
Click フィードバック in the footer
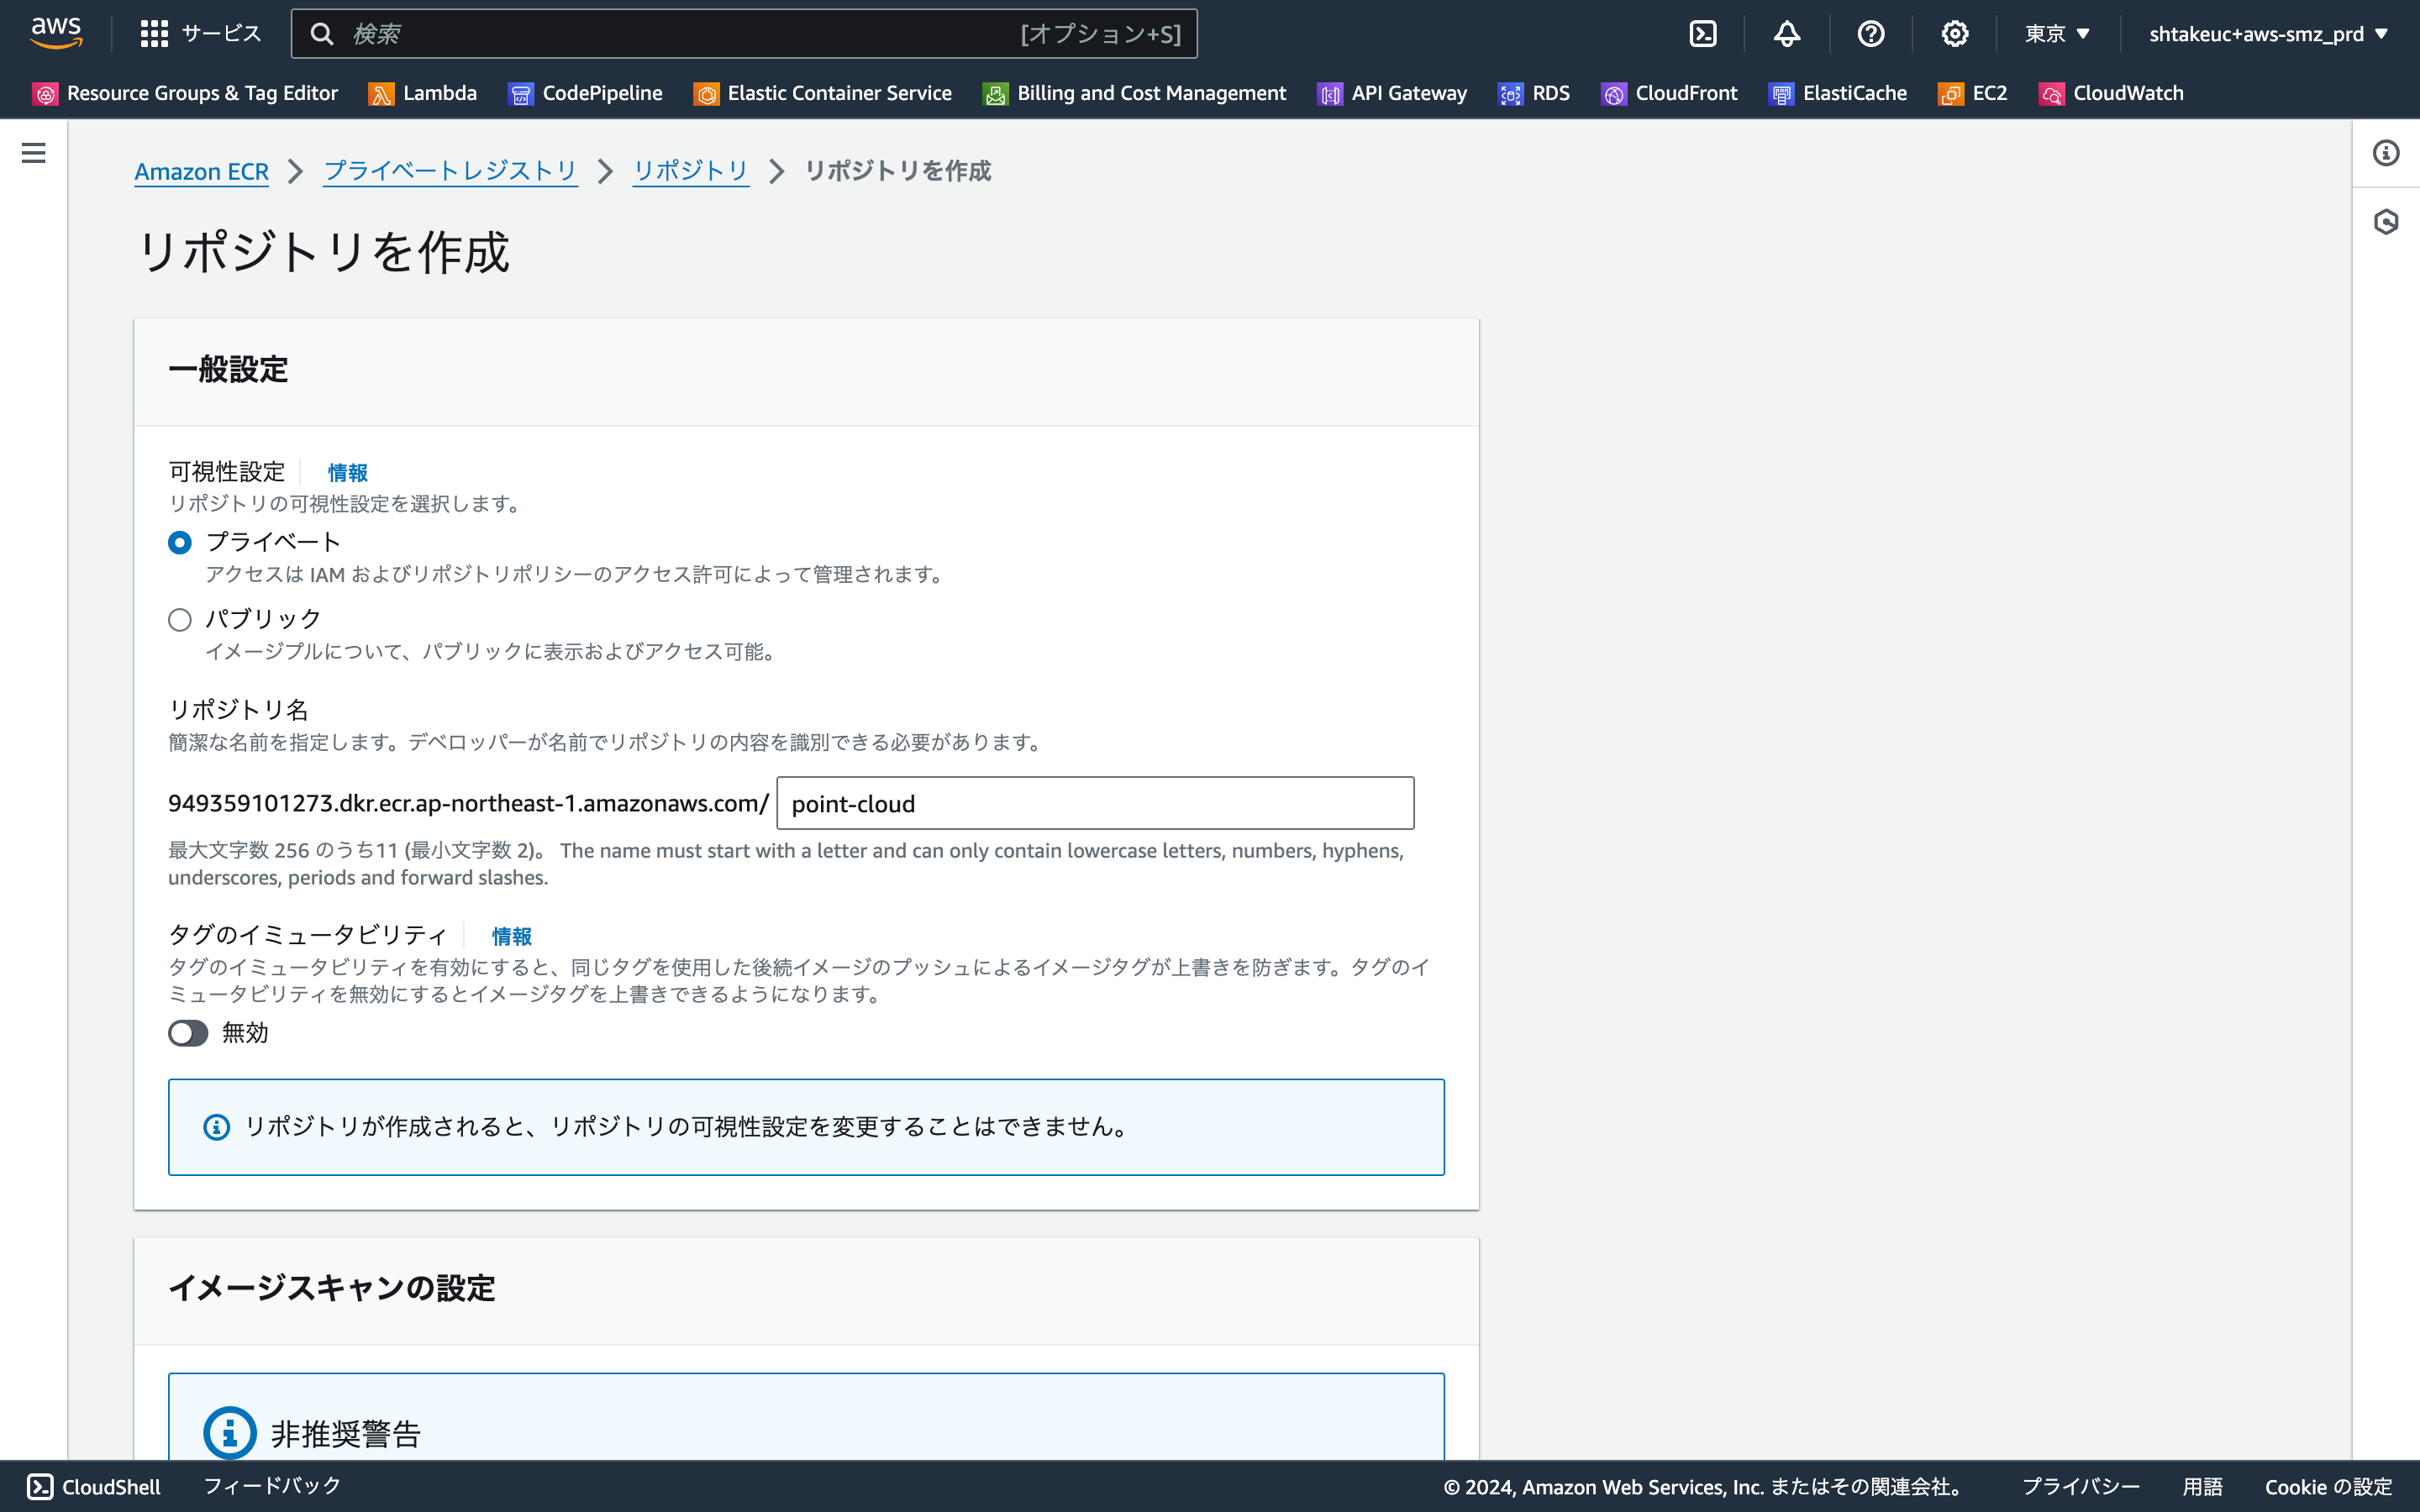272,1486
